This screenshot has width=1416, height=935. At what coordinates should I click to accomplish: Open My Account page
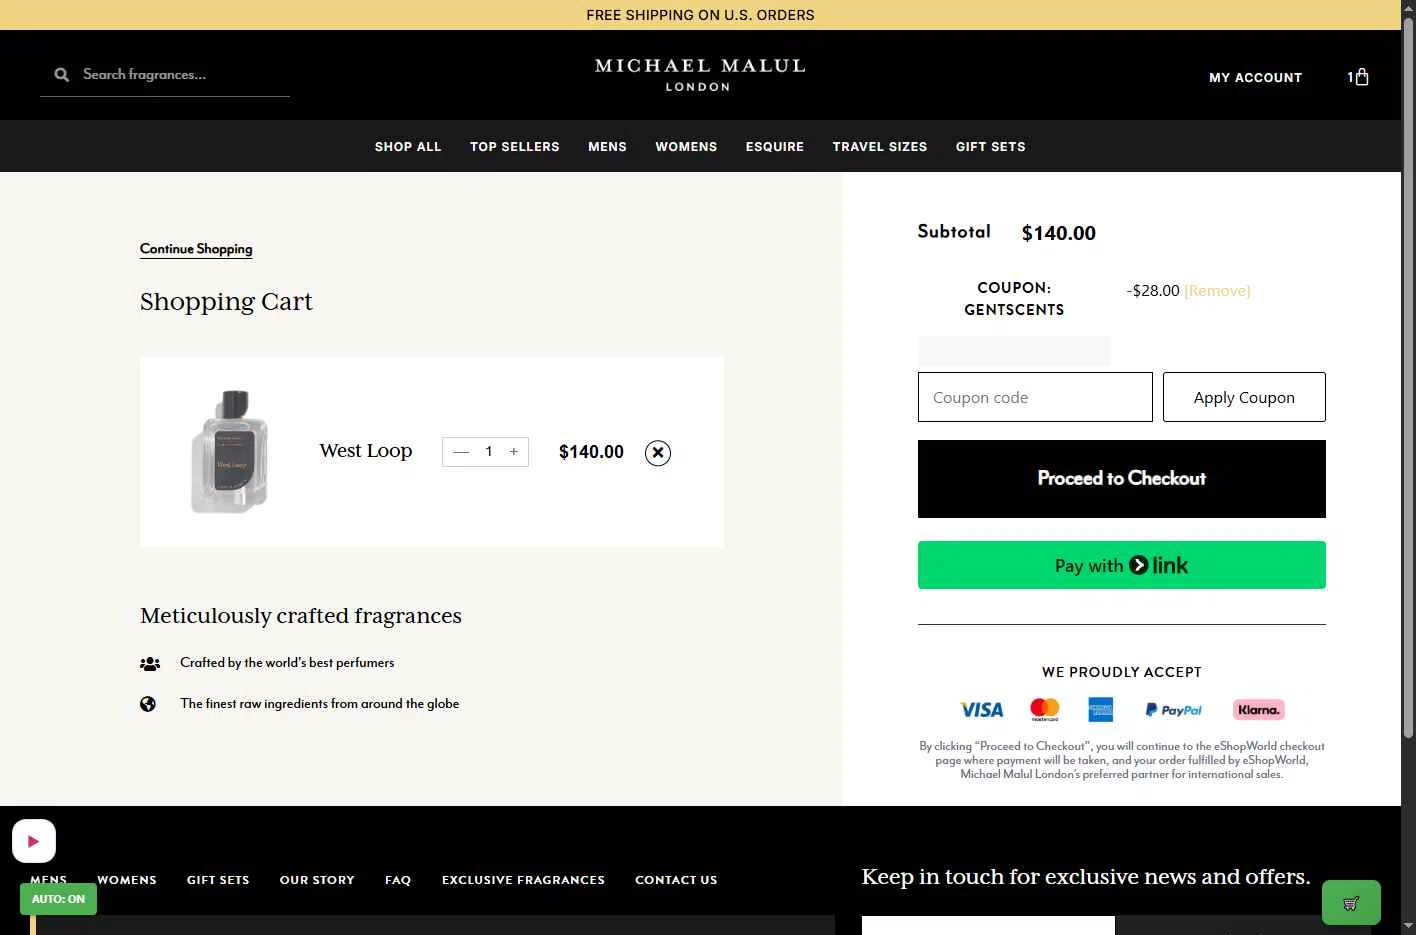[1256, 77]
